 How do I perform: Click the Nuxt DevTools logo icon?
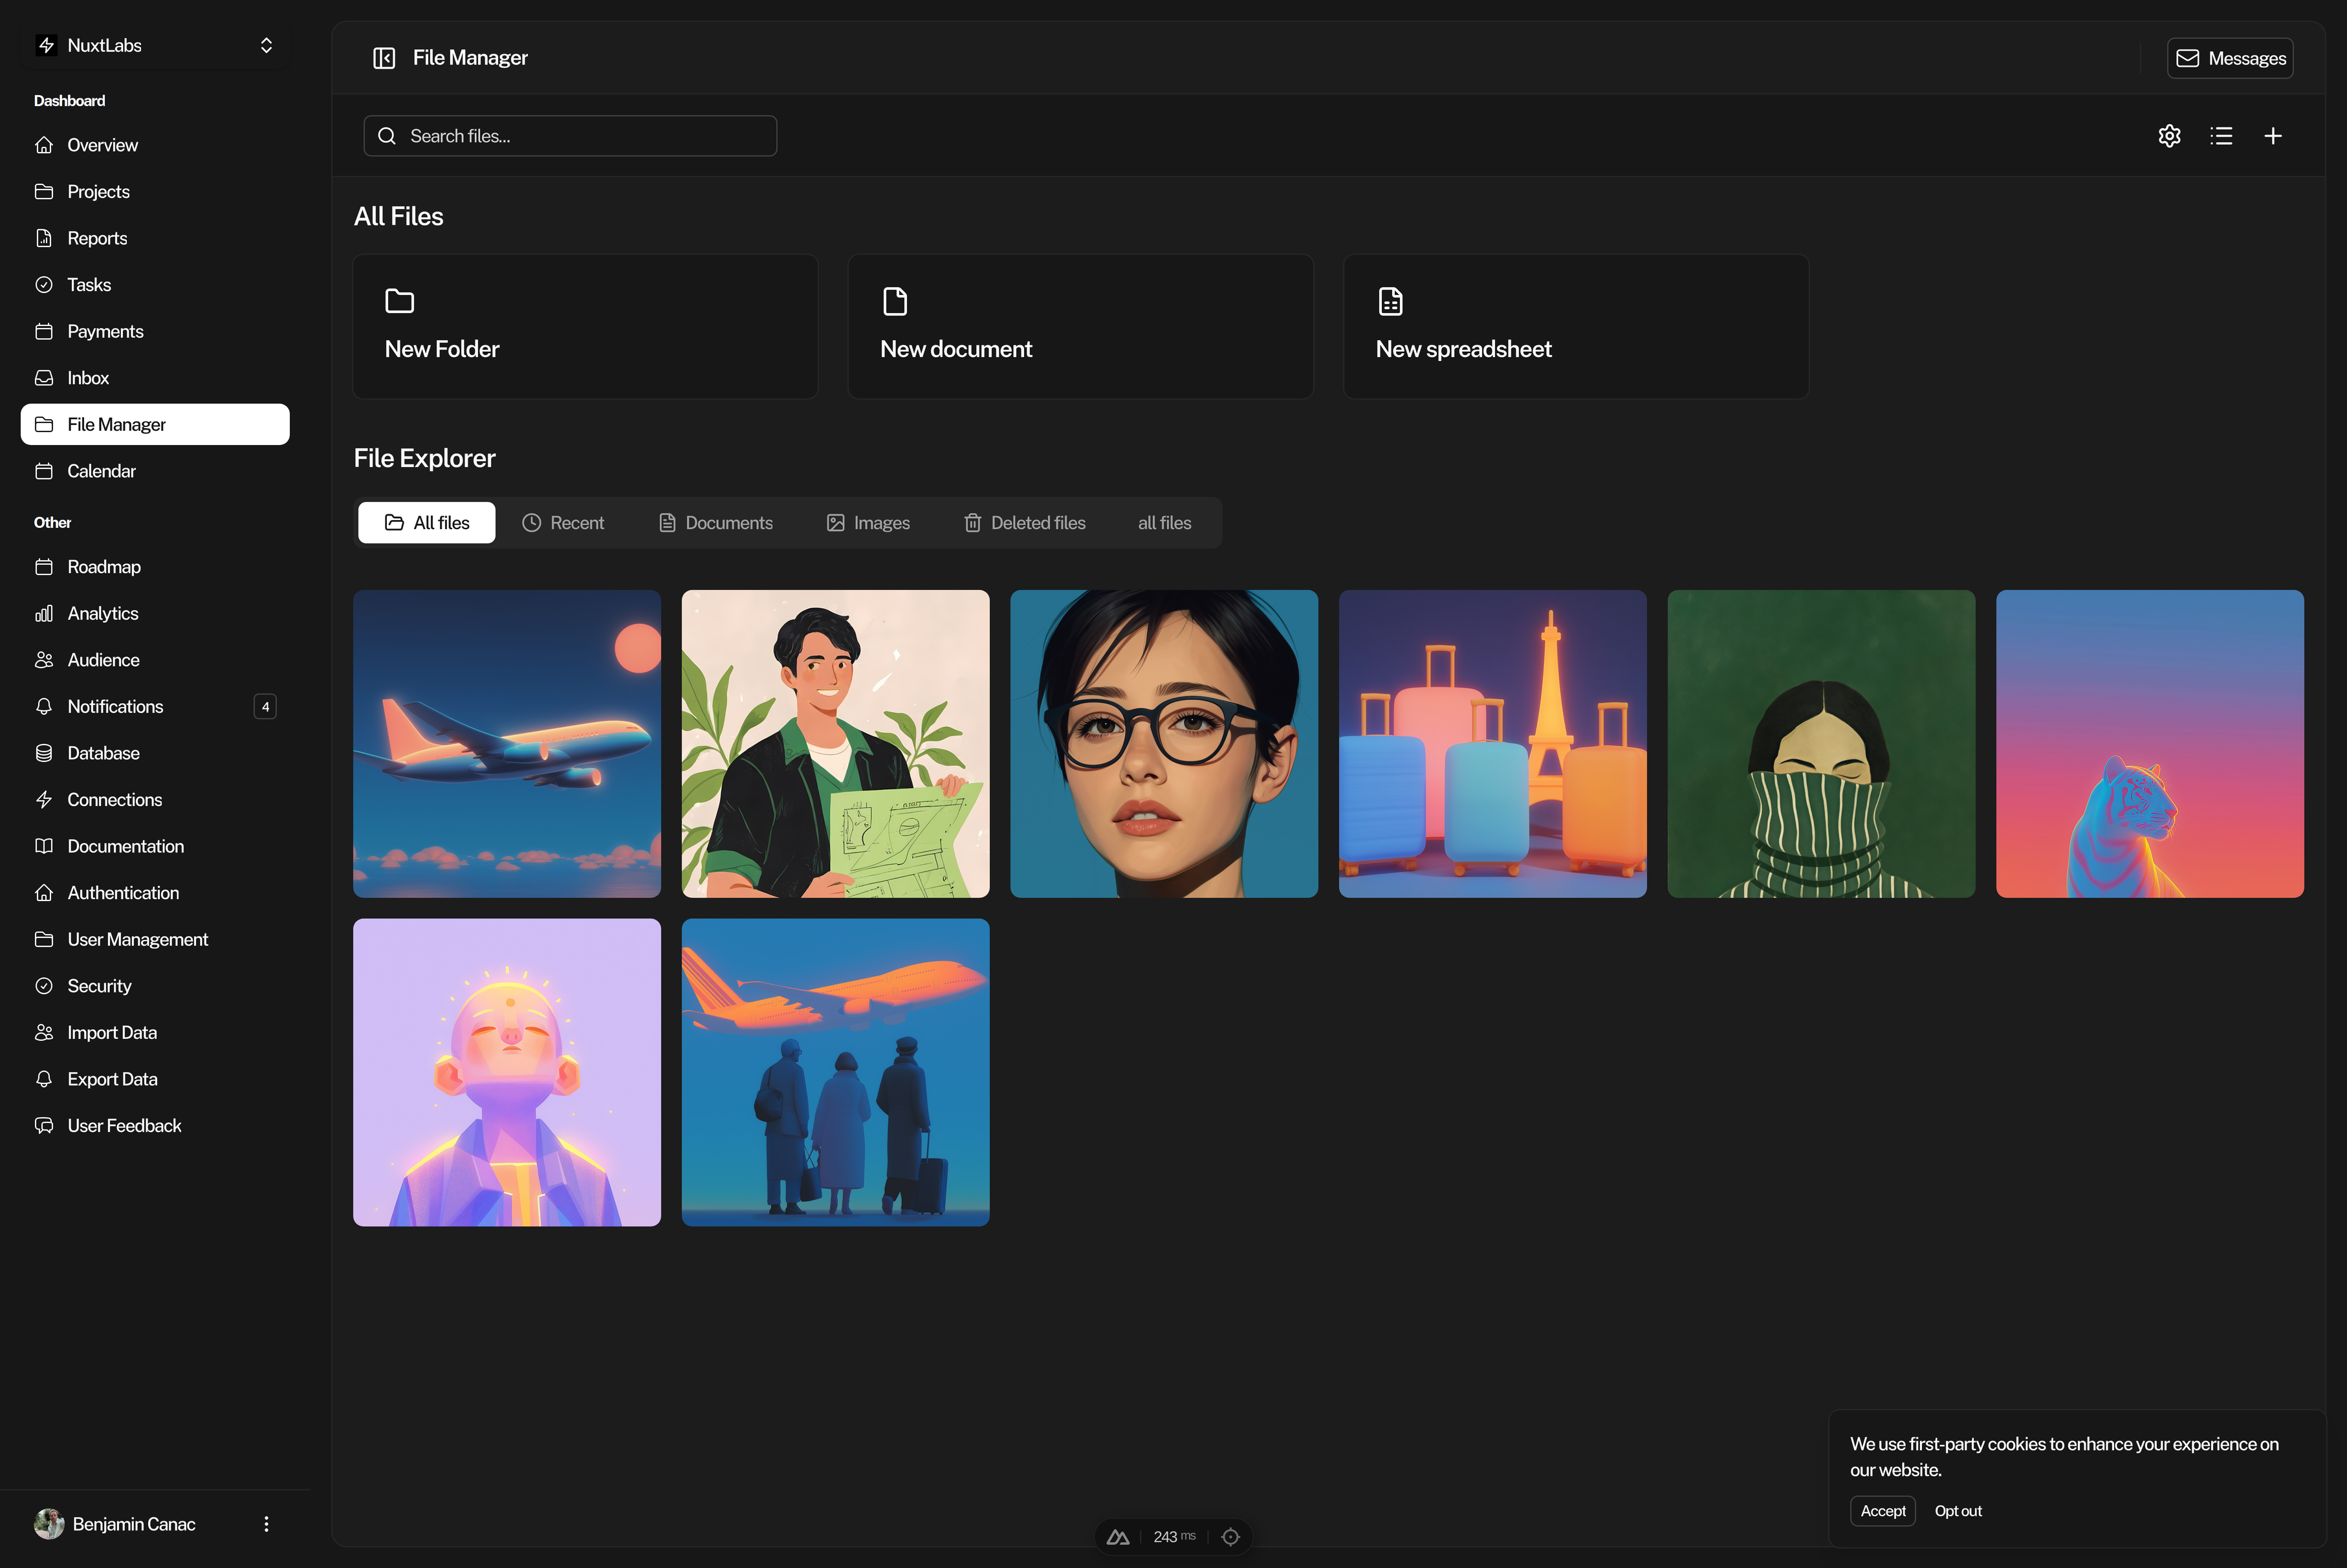1118,1537
